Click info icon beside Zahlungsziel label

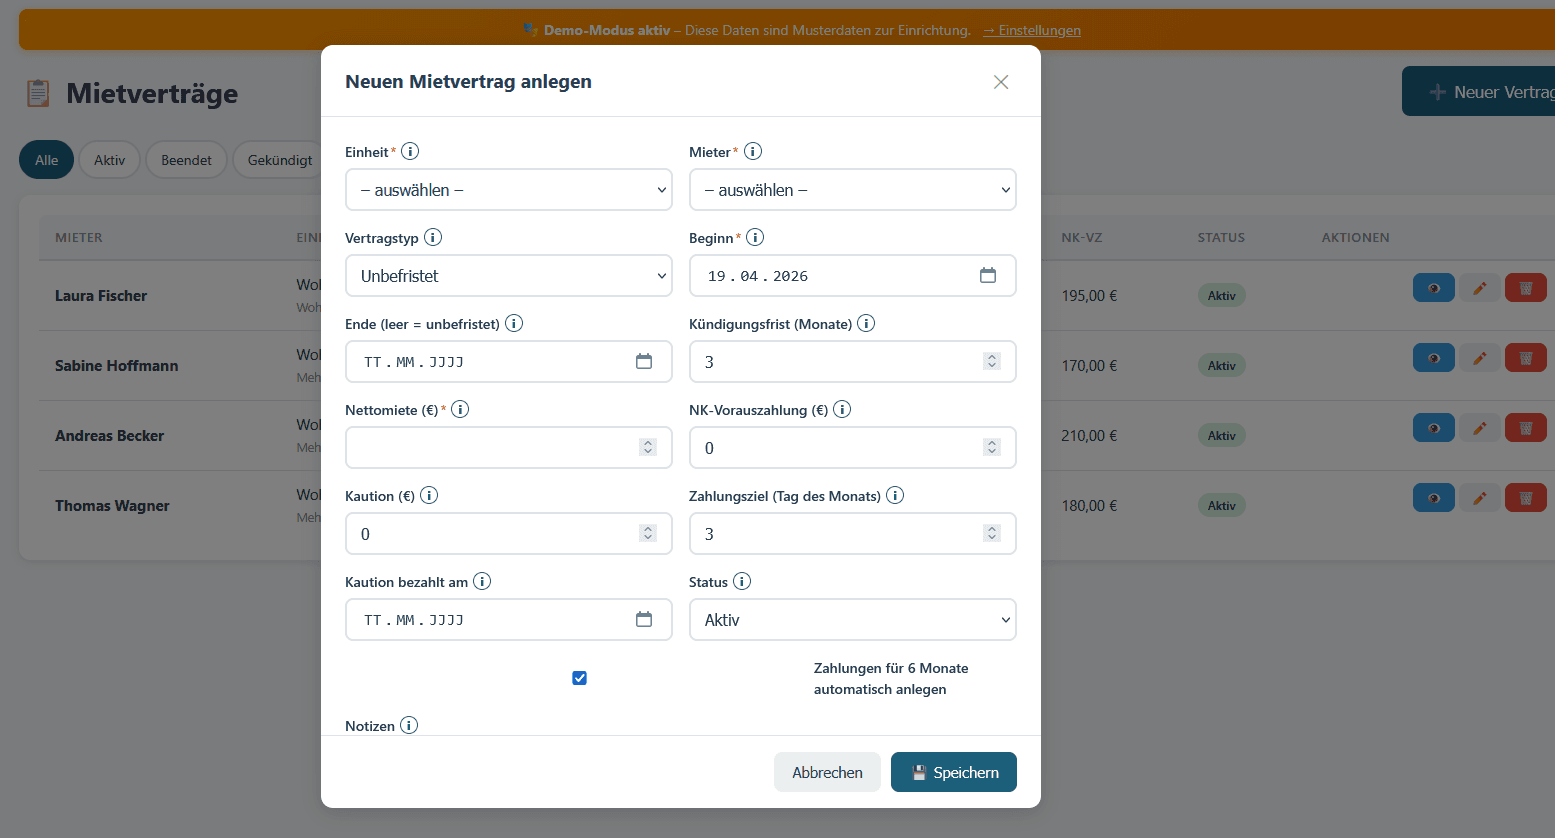(x=895, y=496)
